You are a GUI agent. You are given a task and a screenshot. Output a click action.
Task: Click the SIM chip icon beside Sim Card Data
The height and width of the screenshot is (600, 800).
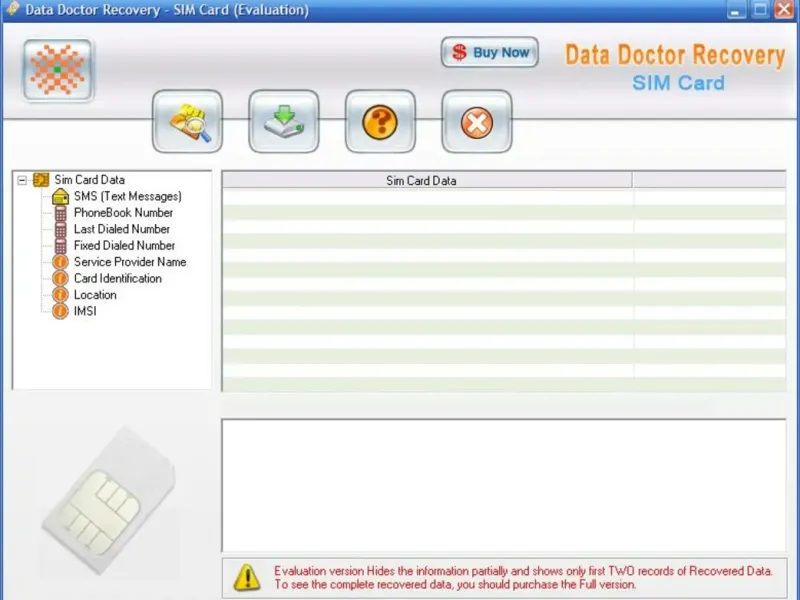pyautogui.click(x=41, y=180)
